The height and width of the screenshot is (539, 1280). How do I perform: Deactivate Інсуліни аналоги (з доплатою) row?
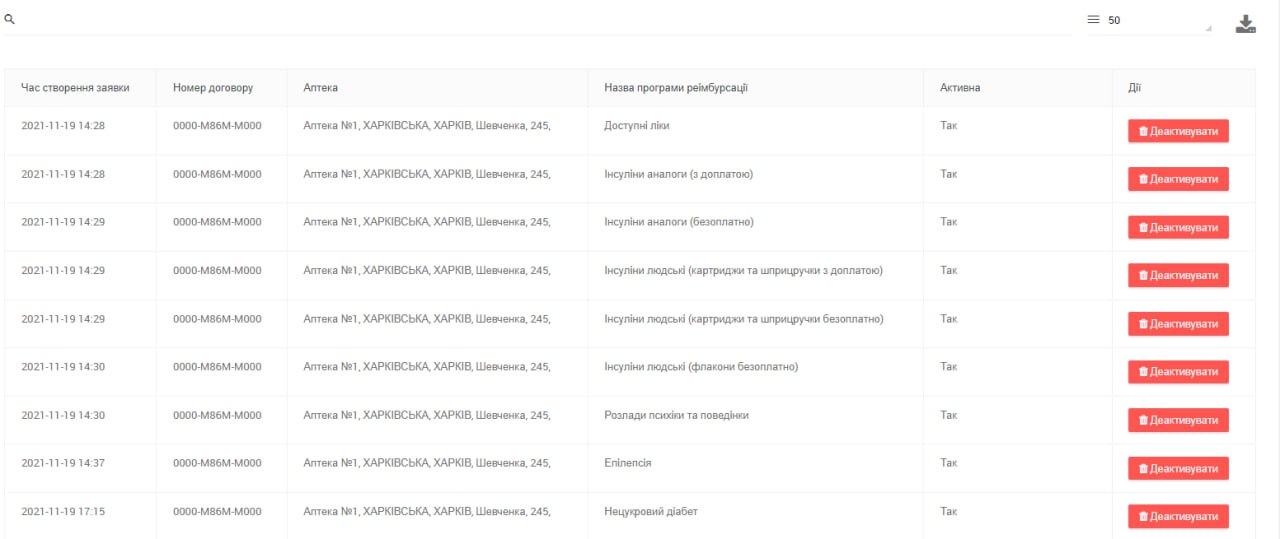pyautogui.click(x=1178, y=179)
